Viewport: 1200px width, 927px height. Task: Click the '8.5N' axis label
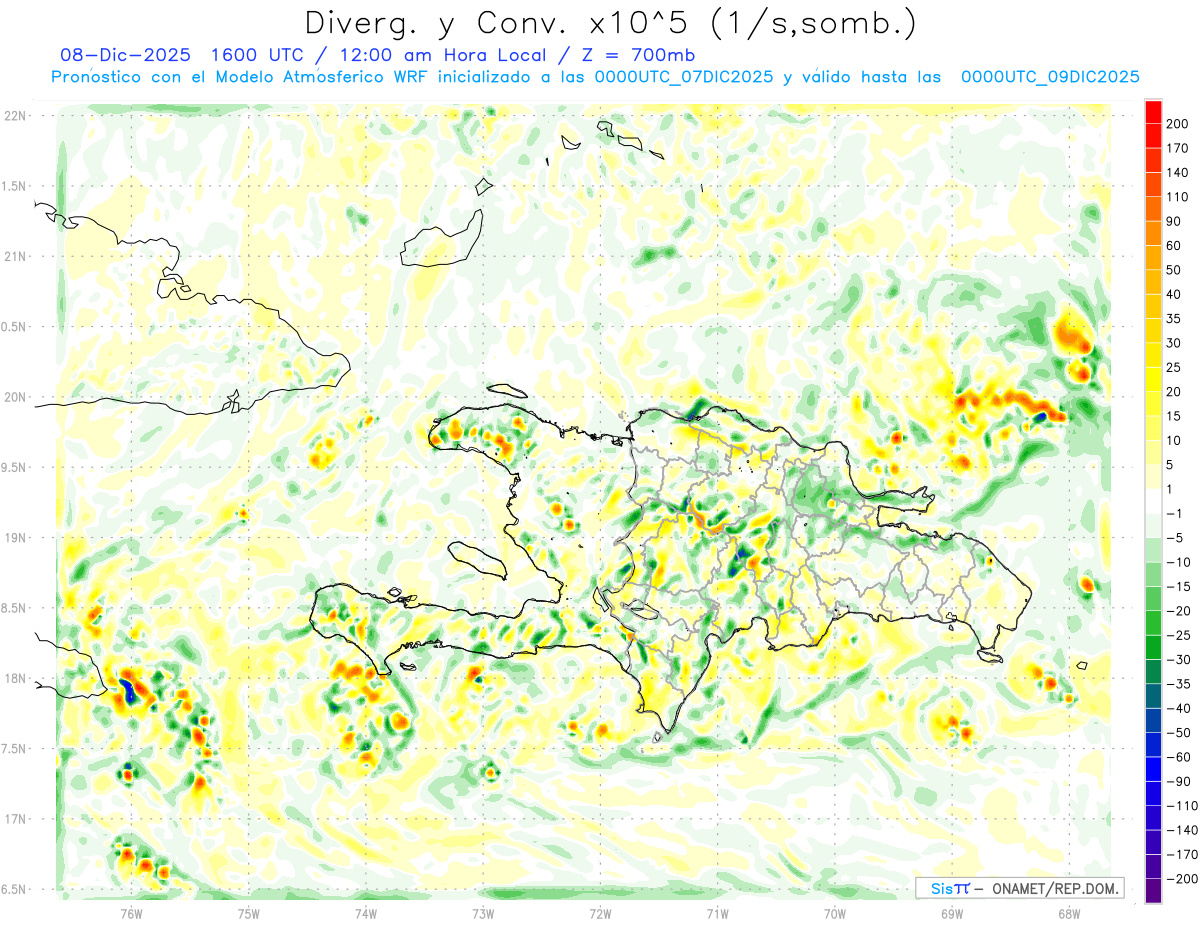pyautogui.click(x=13, y=608)
